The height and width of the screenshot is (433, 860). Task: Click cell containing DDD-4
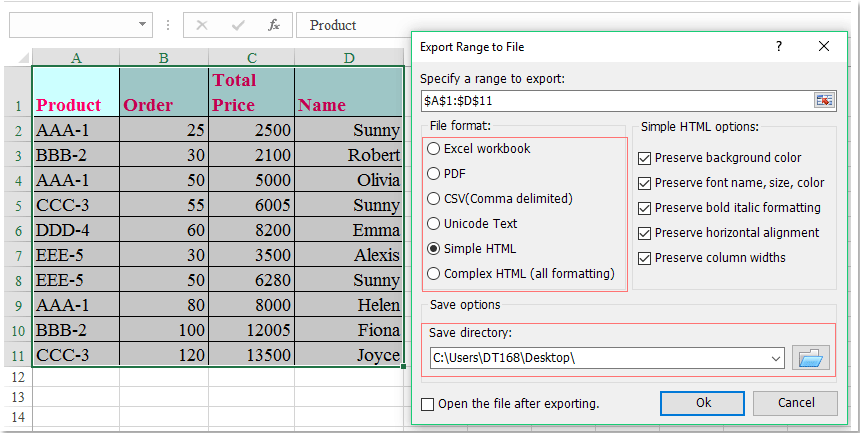pyautogui.click(x=76, y=230)
